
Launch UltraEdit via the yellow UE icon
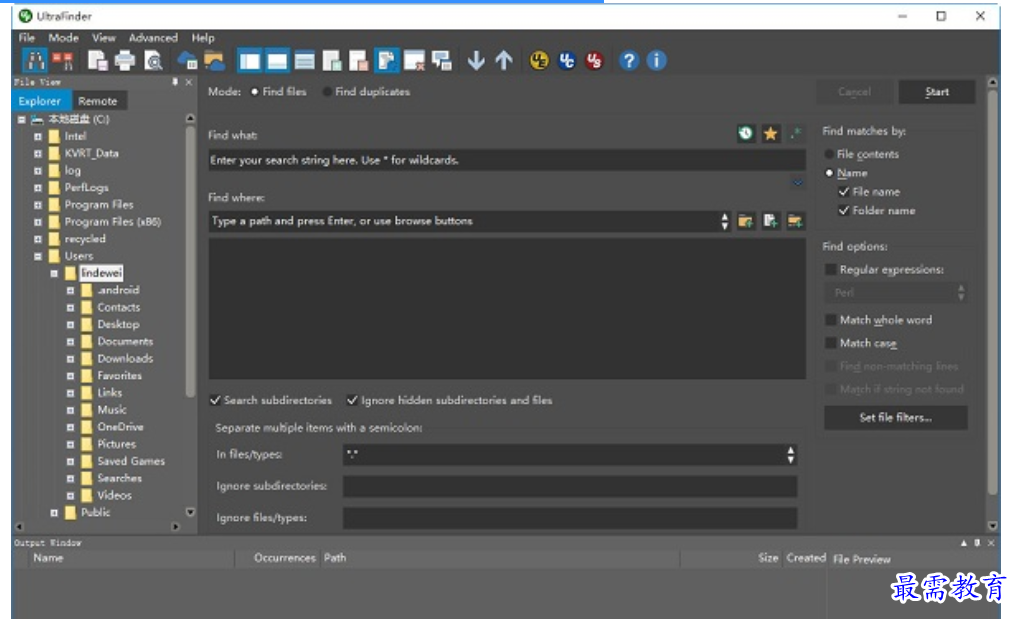tap(539, 61)
